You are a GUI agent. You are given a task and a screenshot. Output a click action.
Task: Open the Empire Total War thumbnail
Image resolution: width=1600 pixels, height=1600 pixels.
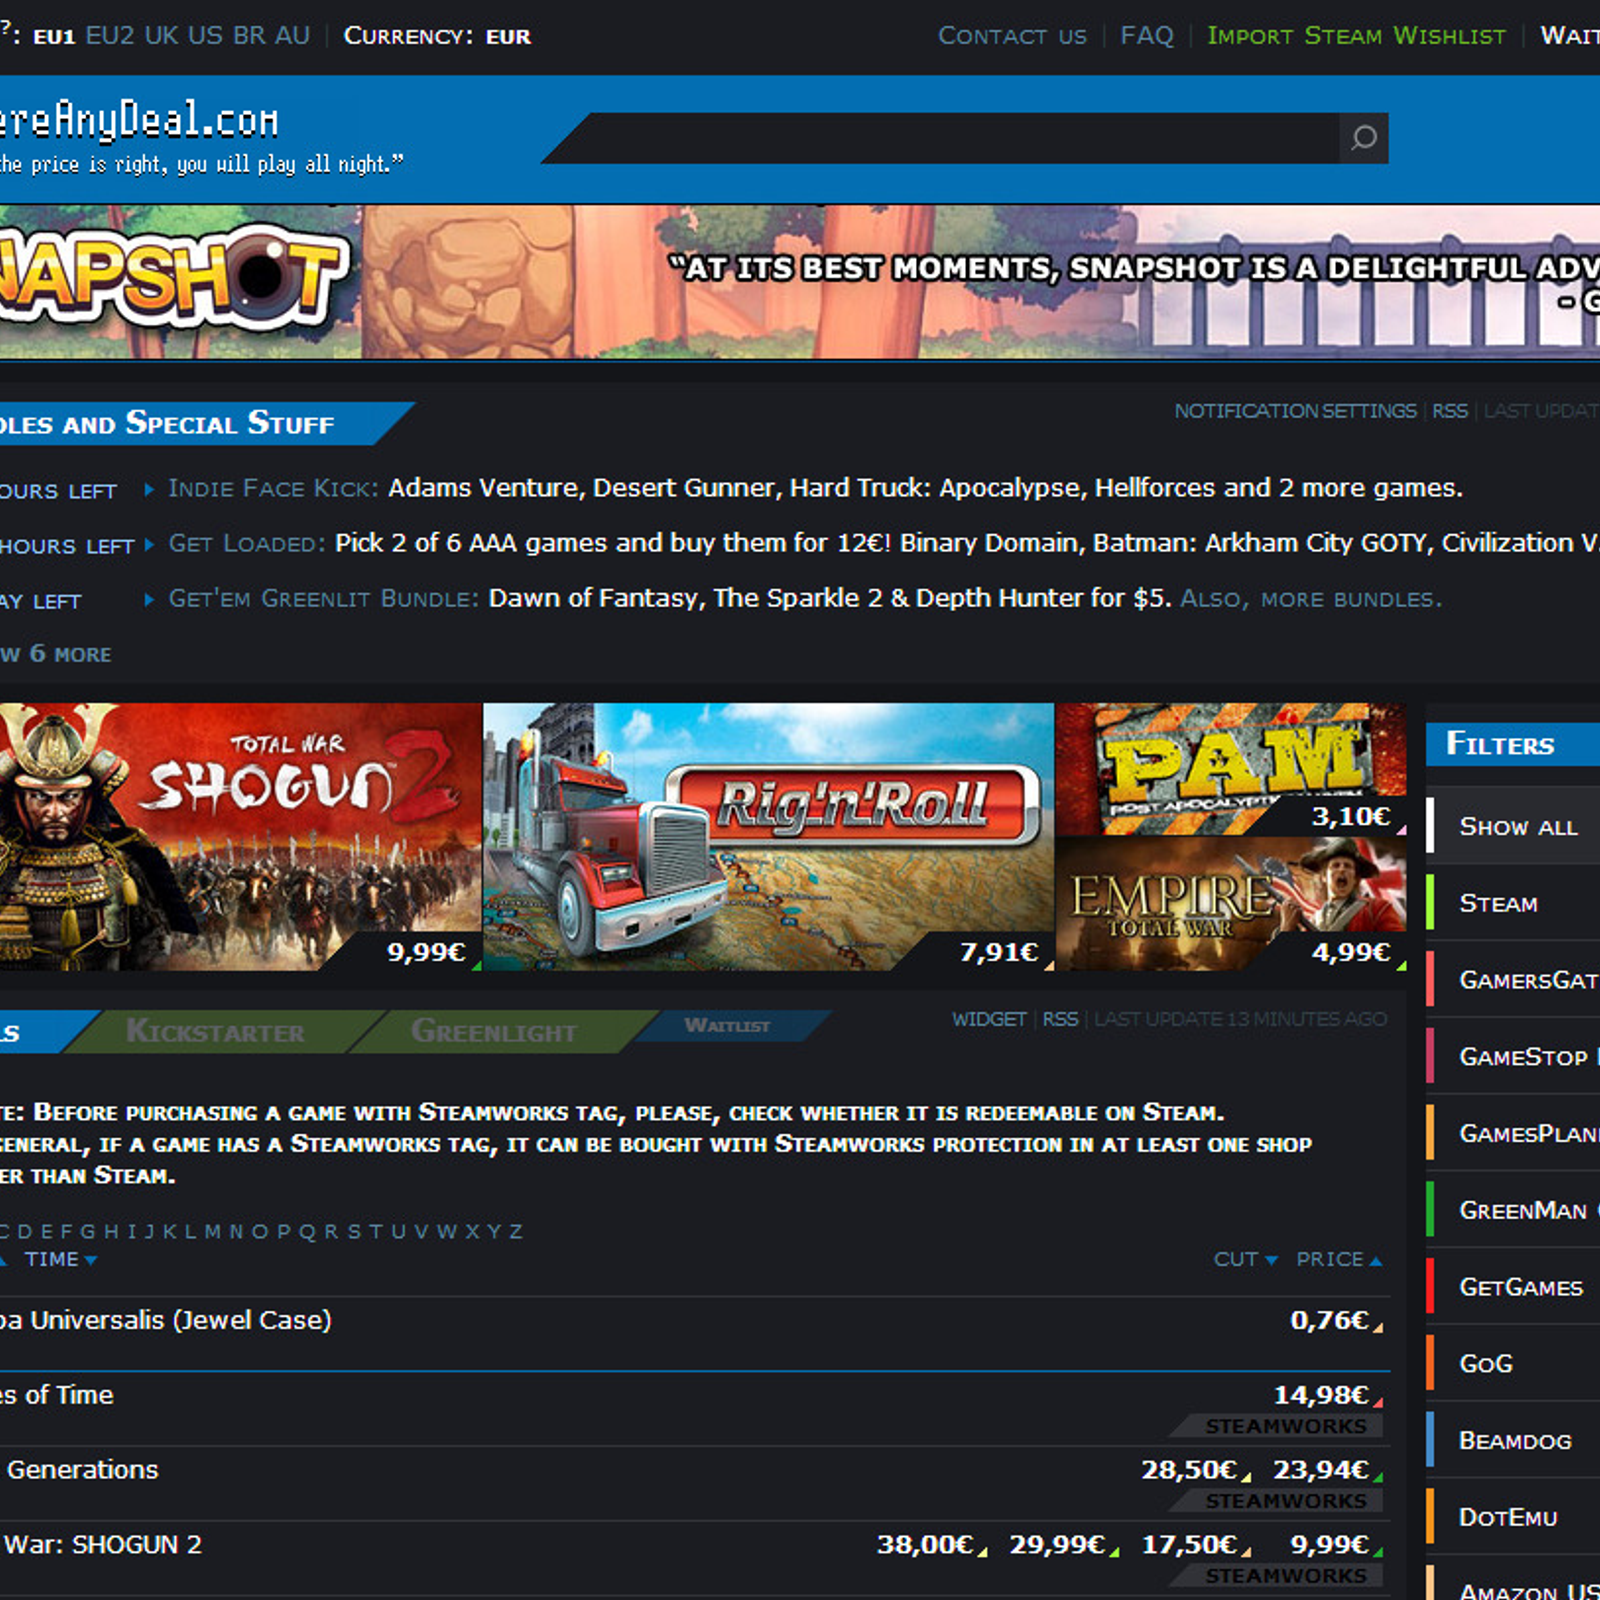(1231, 904)
